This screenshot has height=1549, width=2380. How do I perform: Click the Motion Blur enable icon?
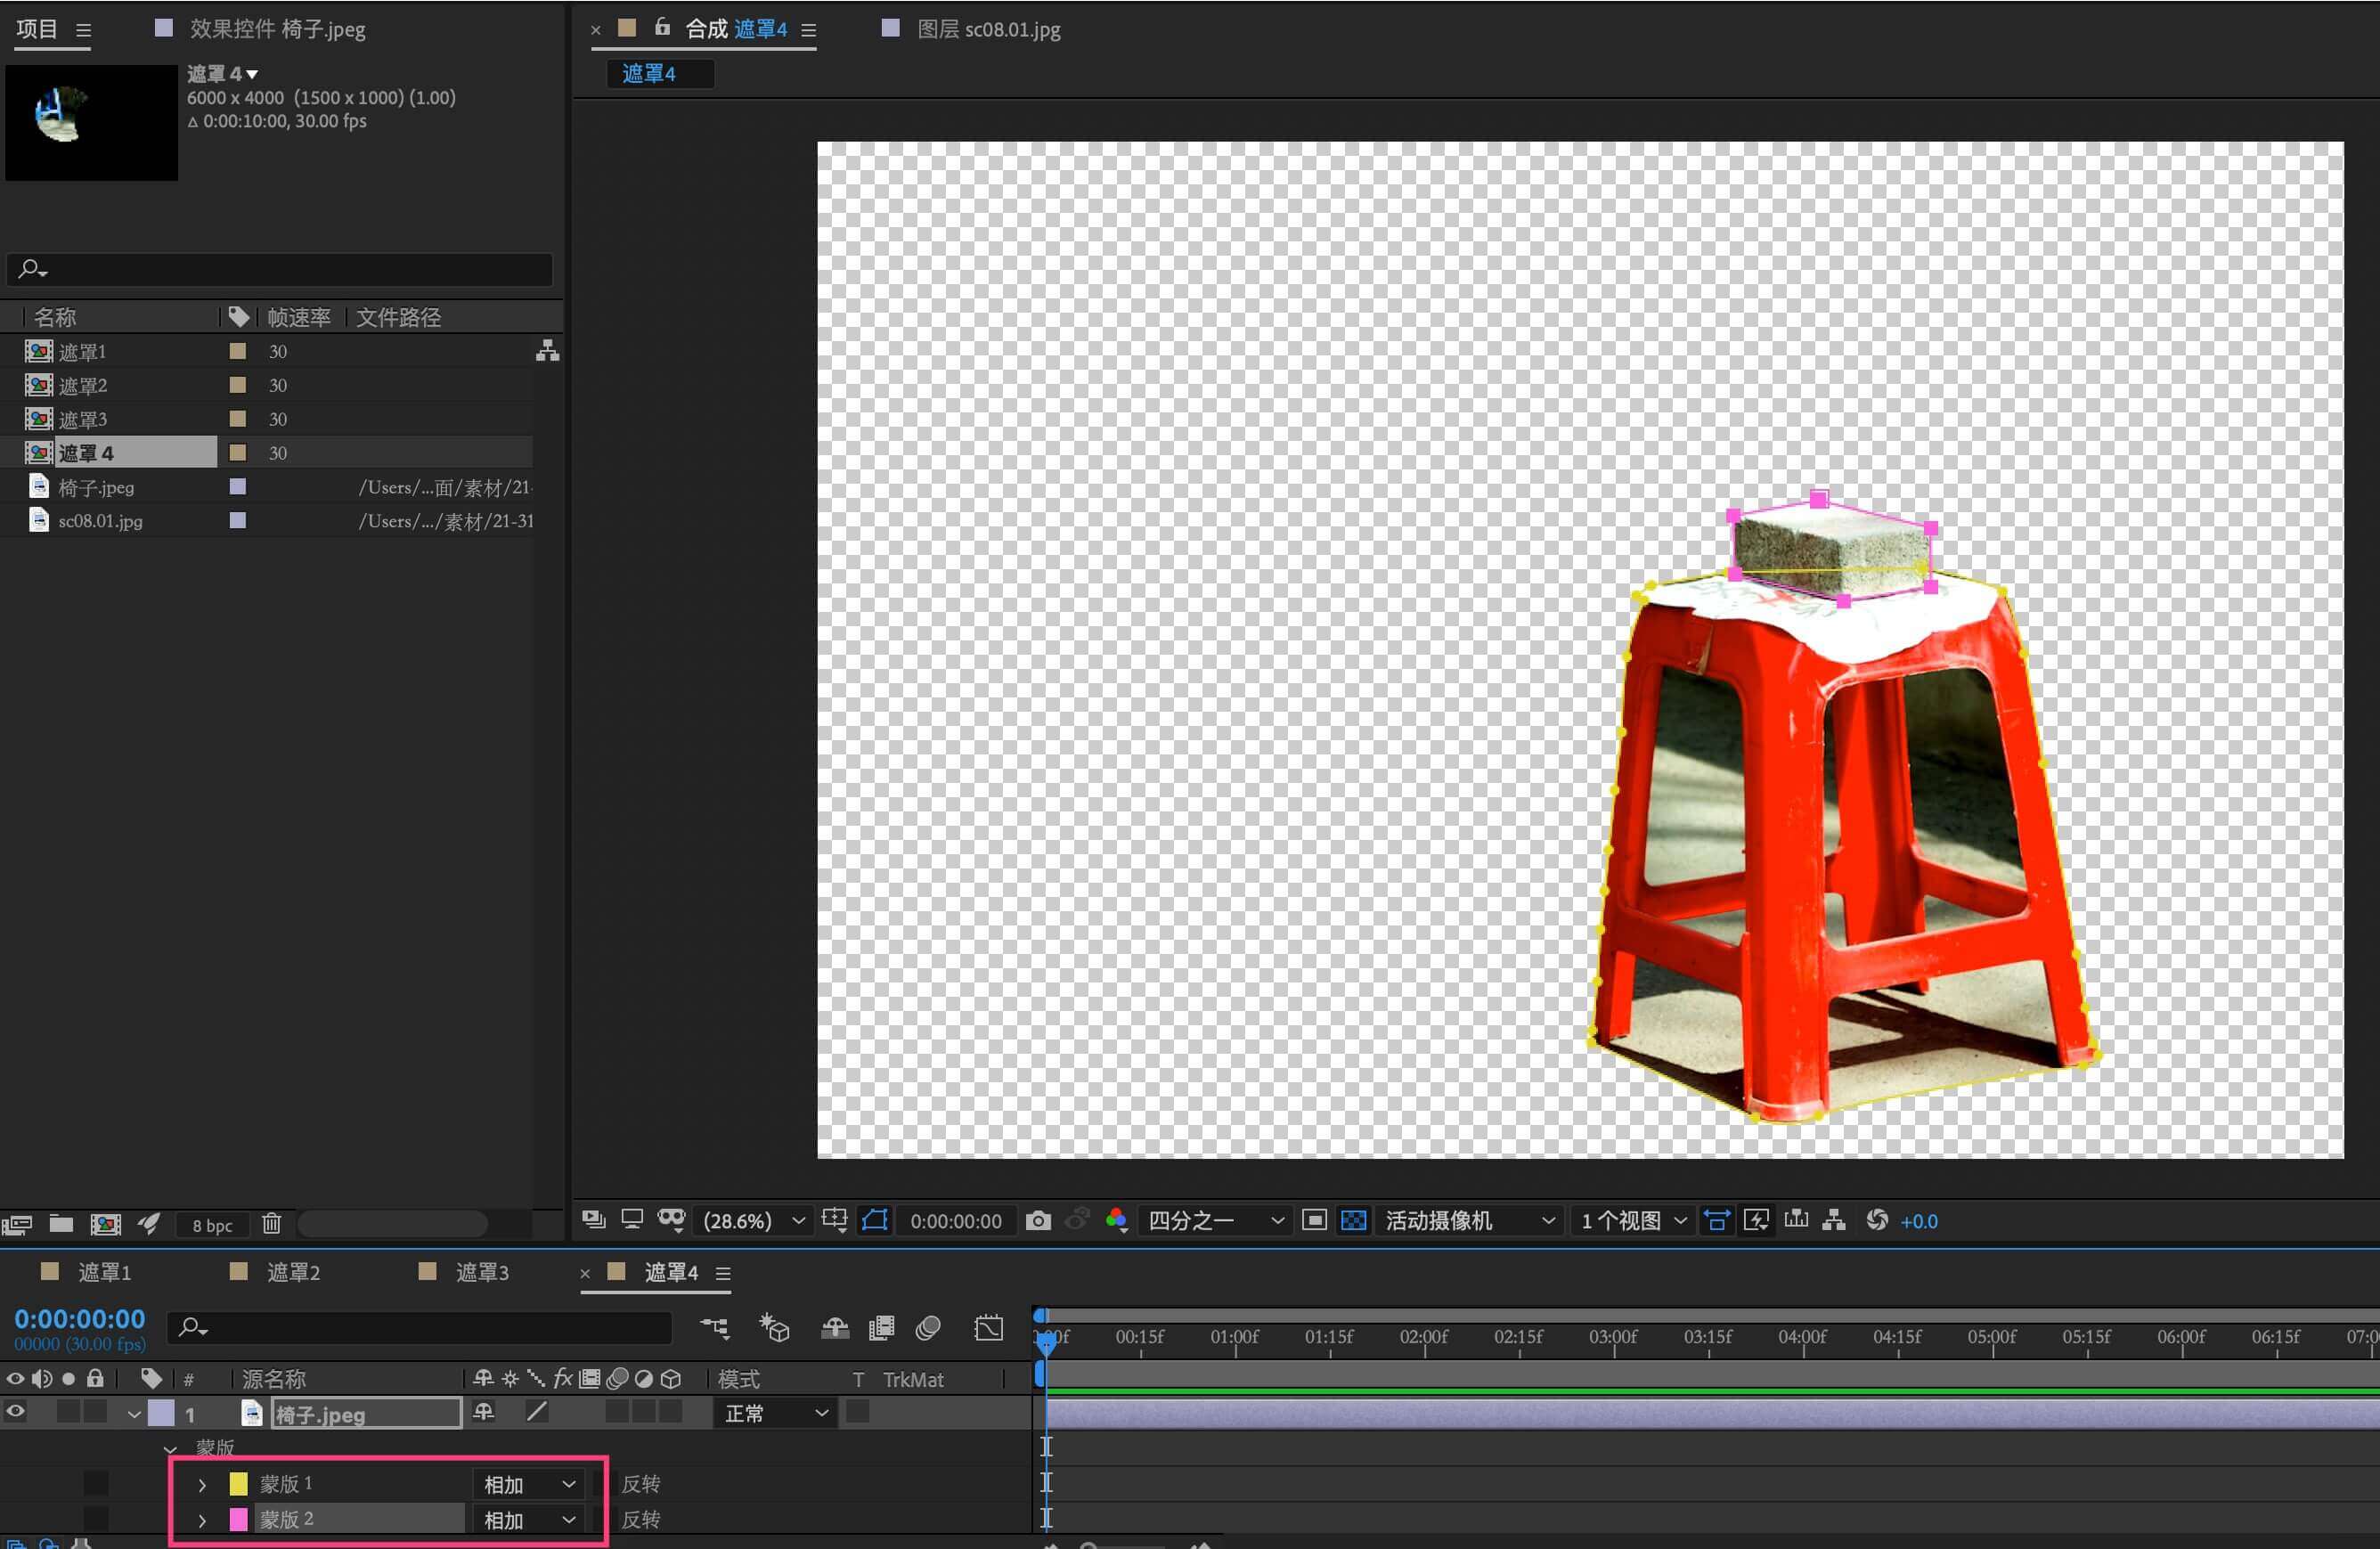(928, 1328)
